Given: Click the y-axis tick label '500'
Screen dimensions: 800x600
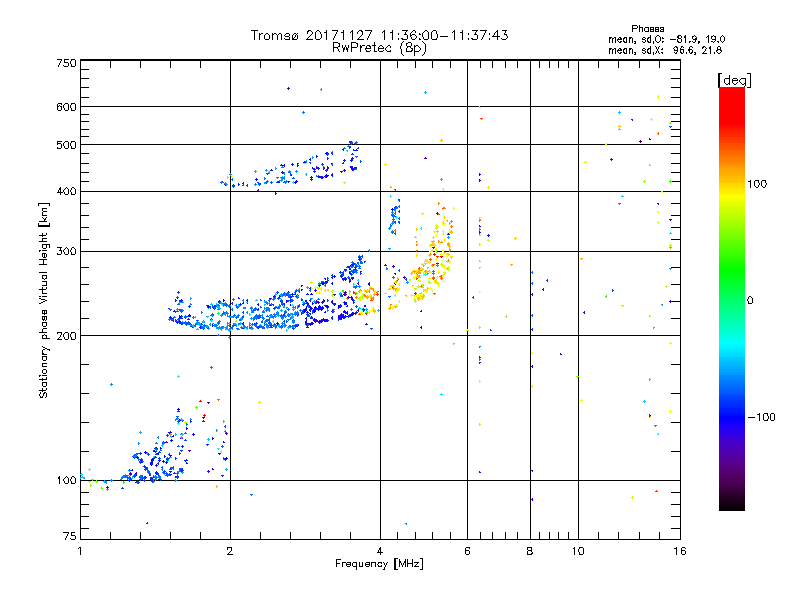Looking at the screenshot, I should point(67,145).
